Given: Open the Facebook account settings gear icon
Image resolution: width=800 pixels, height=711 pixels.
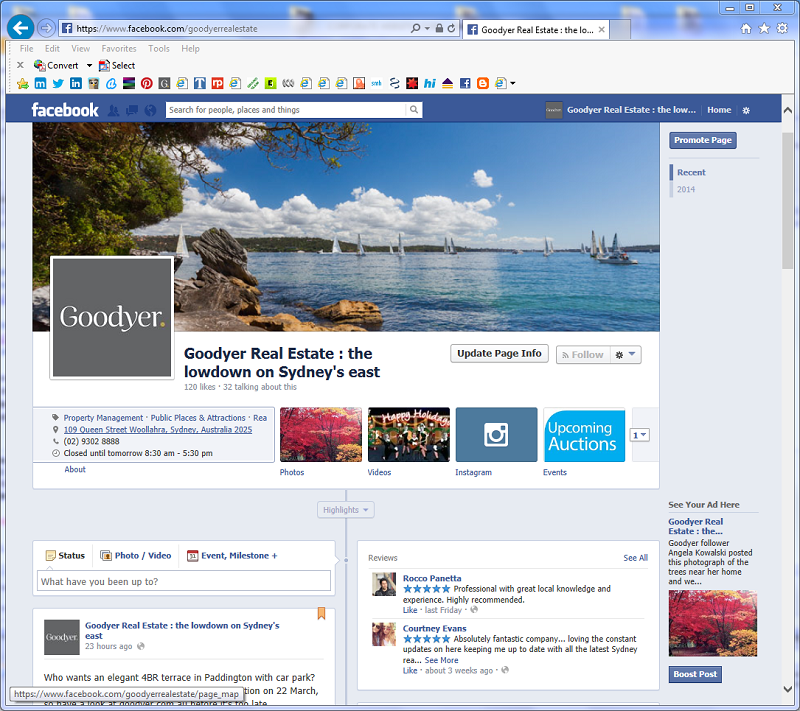Looking at the screenshot, I should [746, 110].
